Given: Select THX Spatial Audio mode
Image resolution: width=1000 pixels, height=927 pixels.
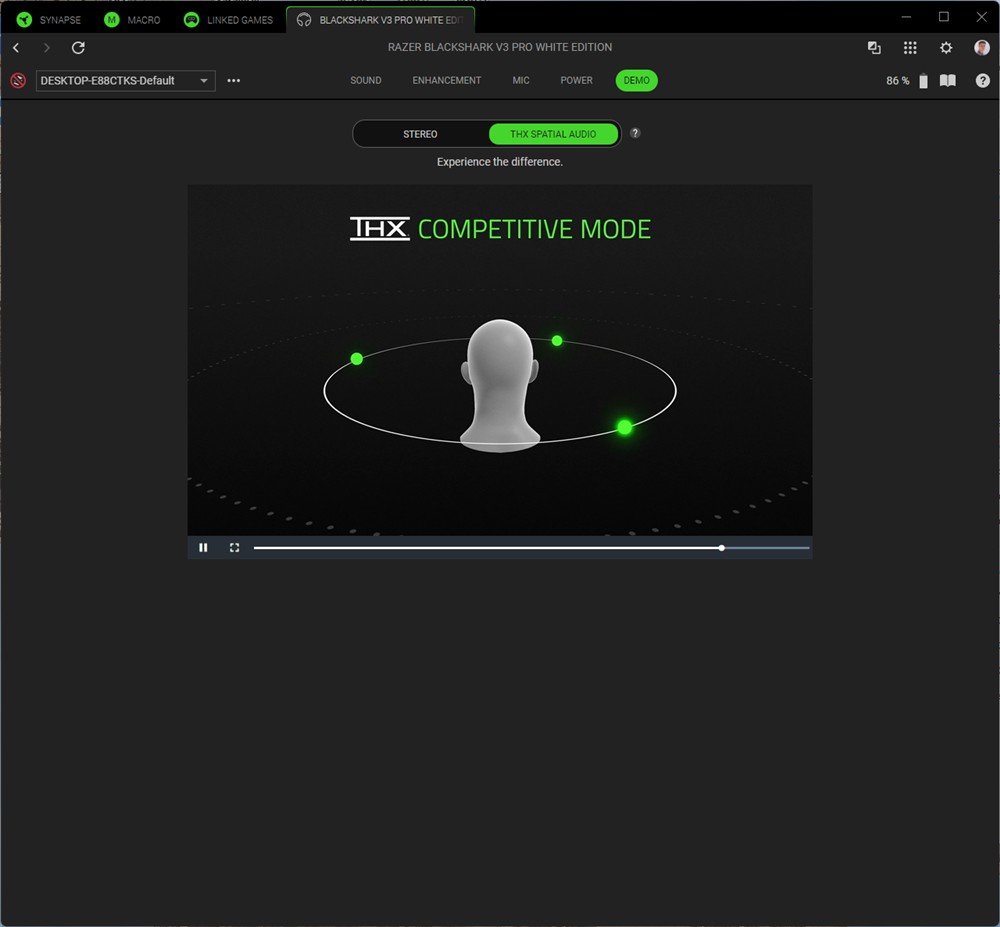Looking at the screenshot, I should (553, 134).
